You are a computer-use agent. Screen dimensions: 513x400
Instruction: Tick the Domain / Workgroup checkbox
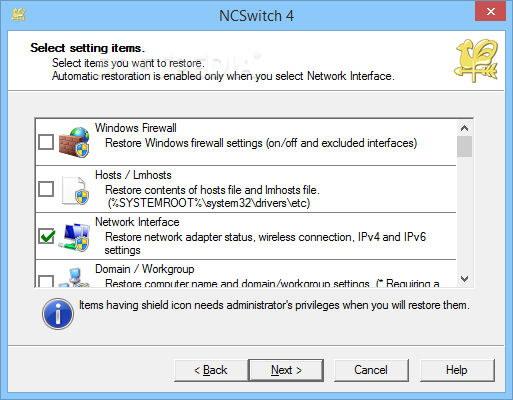click(46, 281)
